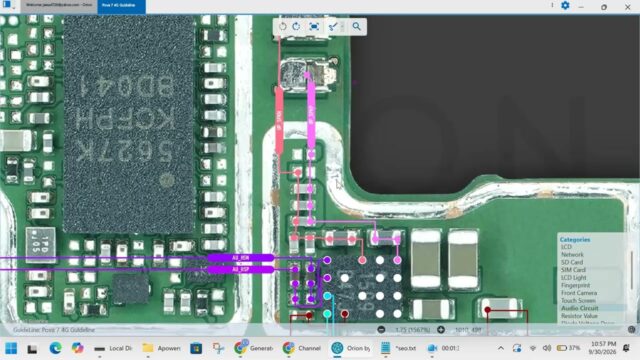Switch to the Pova 7 4G Guideline tab
Image resolution: width=640 pixels, height=360 pixels.
(x=121, y=6)
